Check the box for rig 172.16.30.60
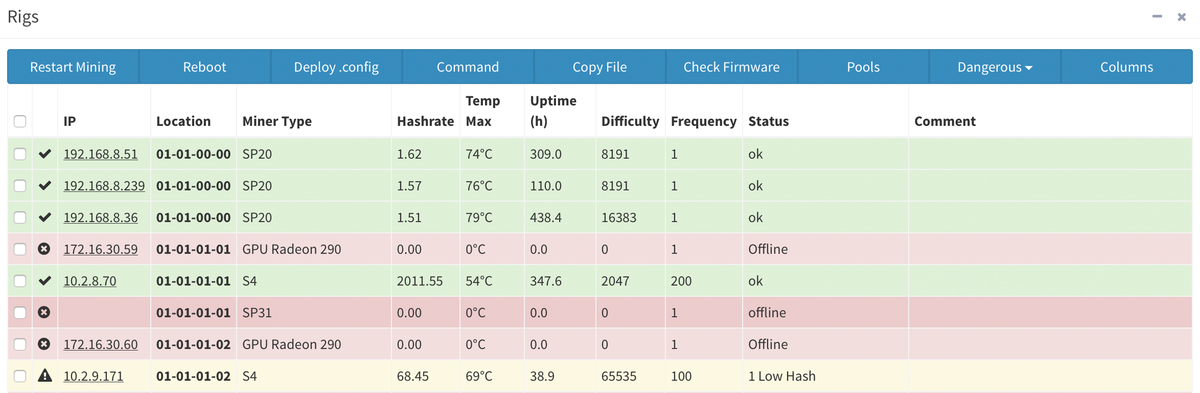Screen dimensions: 1200x393 [x=20, y=344]
